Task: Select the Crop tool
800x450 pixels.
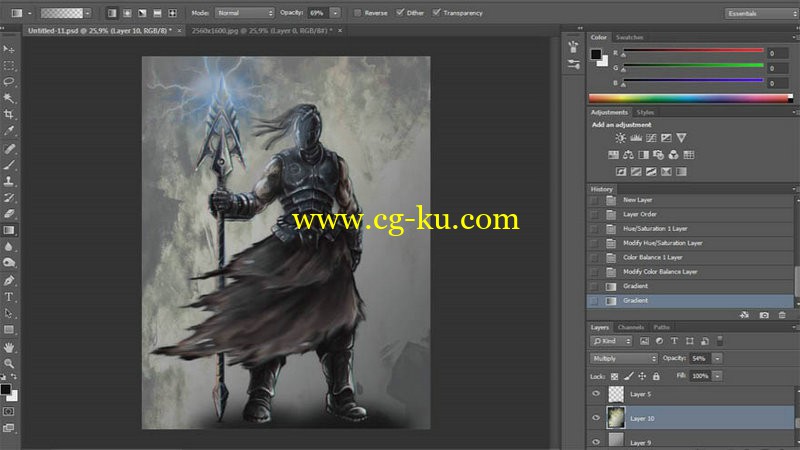Action: tap(9, 114)
